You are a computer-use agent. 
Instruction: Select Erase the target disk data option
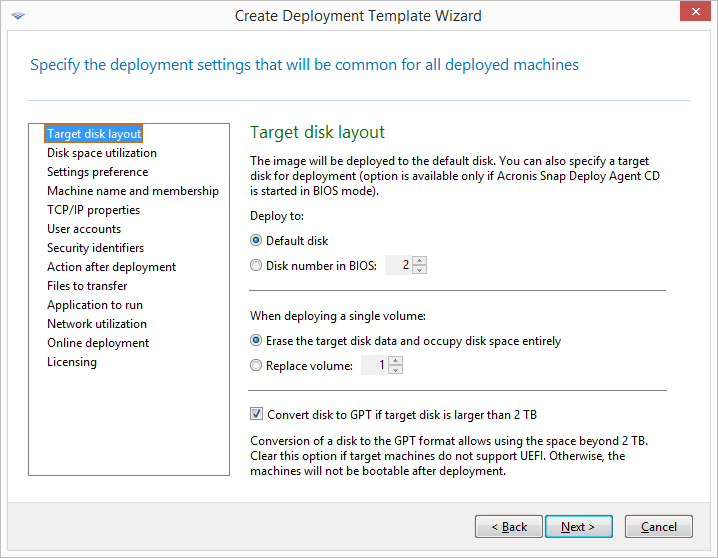click(257, 341)
